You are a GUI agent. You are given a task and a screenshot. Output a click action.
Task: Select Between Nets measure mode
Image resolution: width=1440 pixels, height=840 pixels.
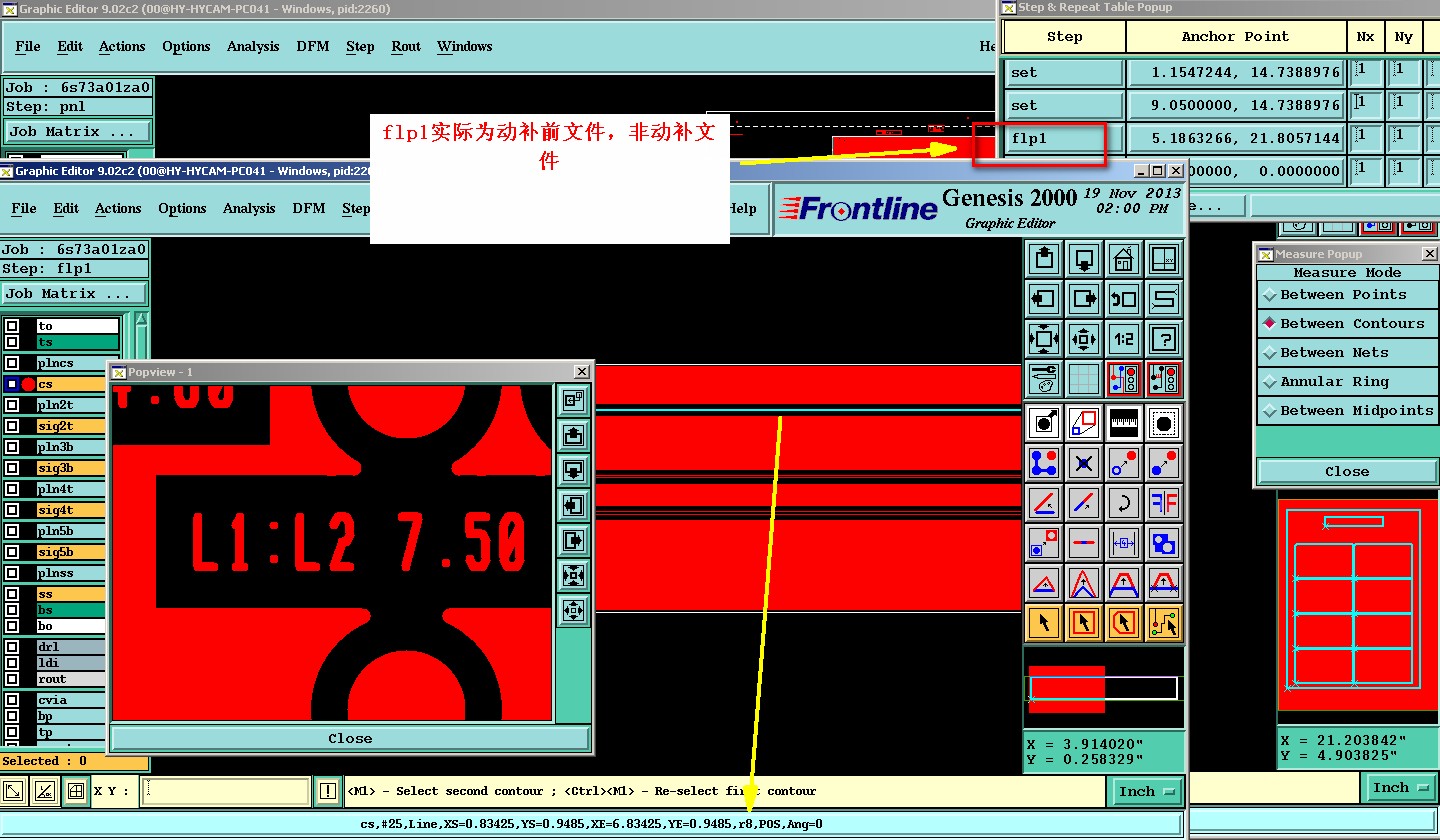1347,353
